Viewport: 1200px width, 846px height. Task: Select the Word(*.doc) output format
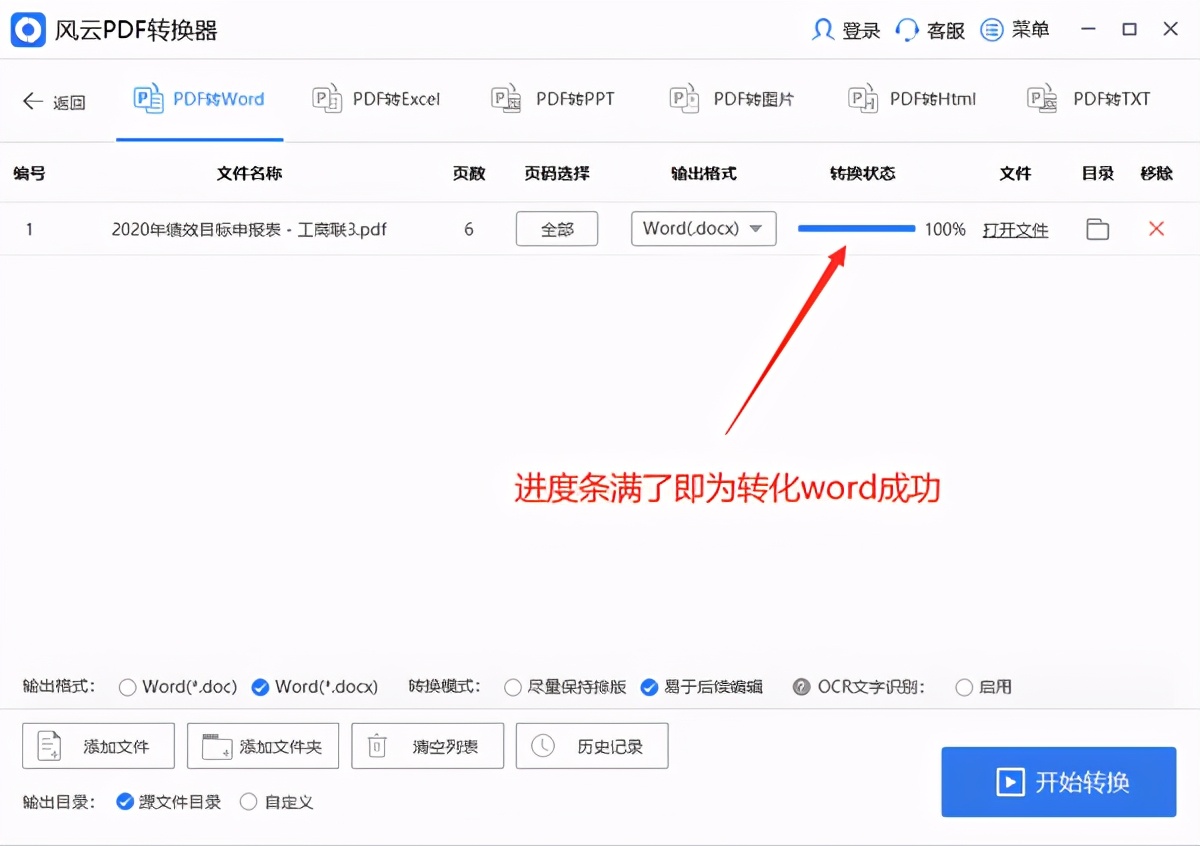(127, 687)
